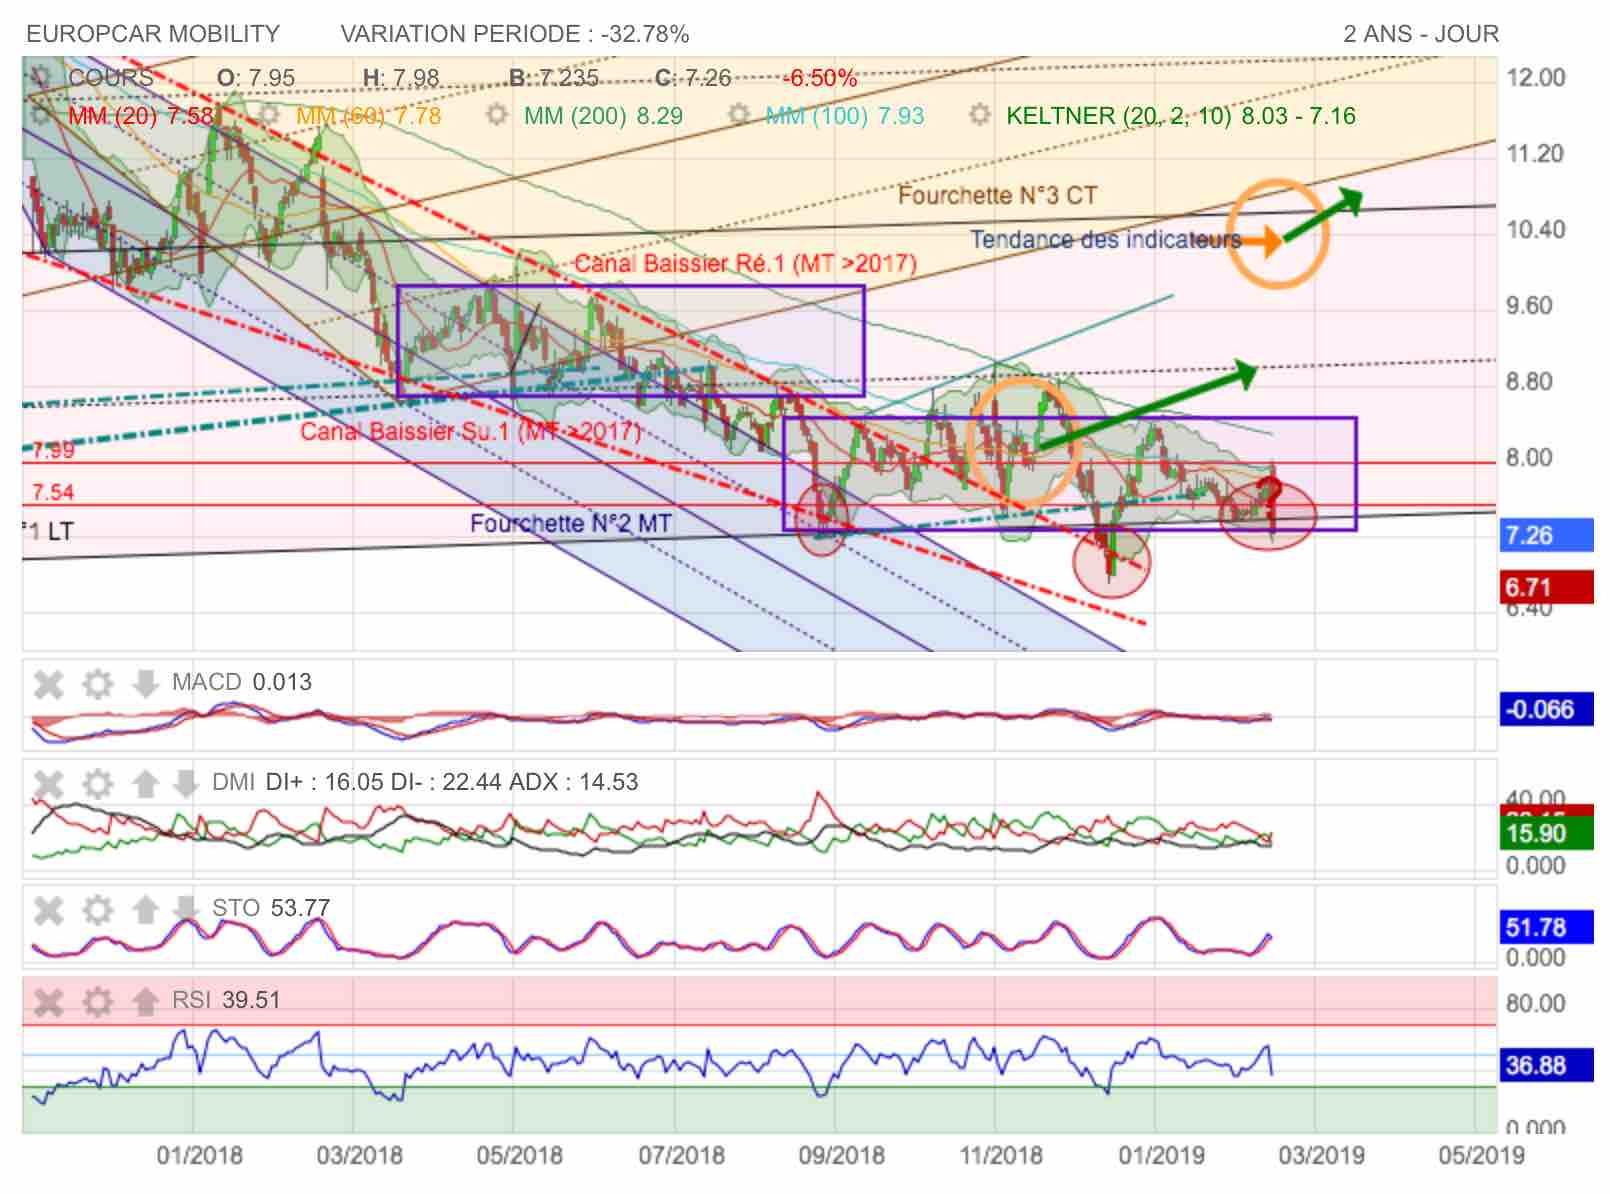1610x1194 pixels.
Task: Open settings gear for KELTNER indicator
Action: (x=980, y=115)
